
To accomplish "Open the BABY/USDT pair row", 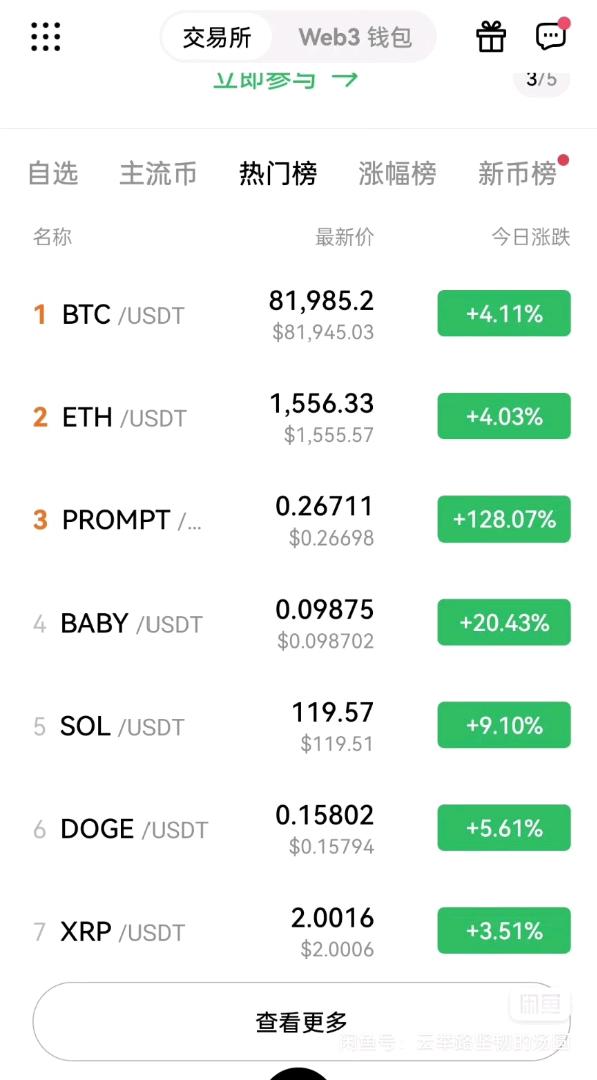I will click(x=298, y=623).
